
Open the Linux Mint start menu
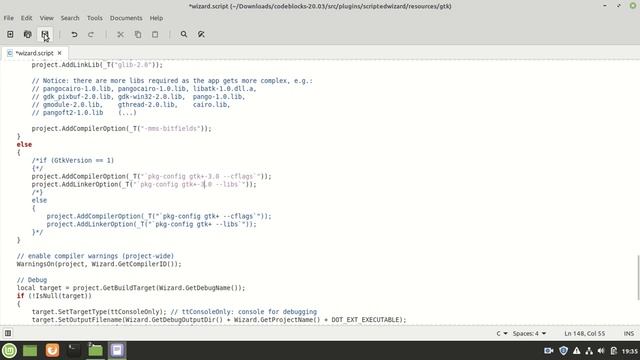9,350
